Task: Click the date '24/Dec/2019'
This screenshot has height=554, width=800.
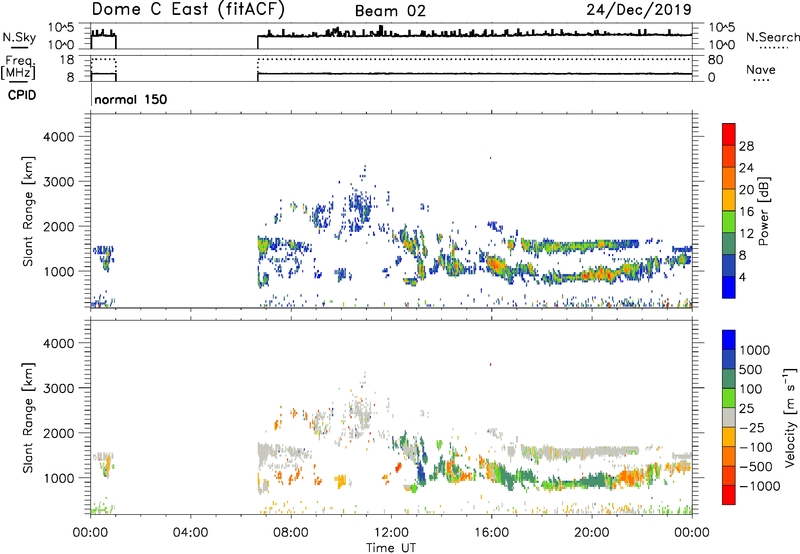Action: 639,9
